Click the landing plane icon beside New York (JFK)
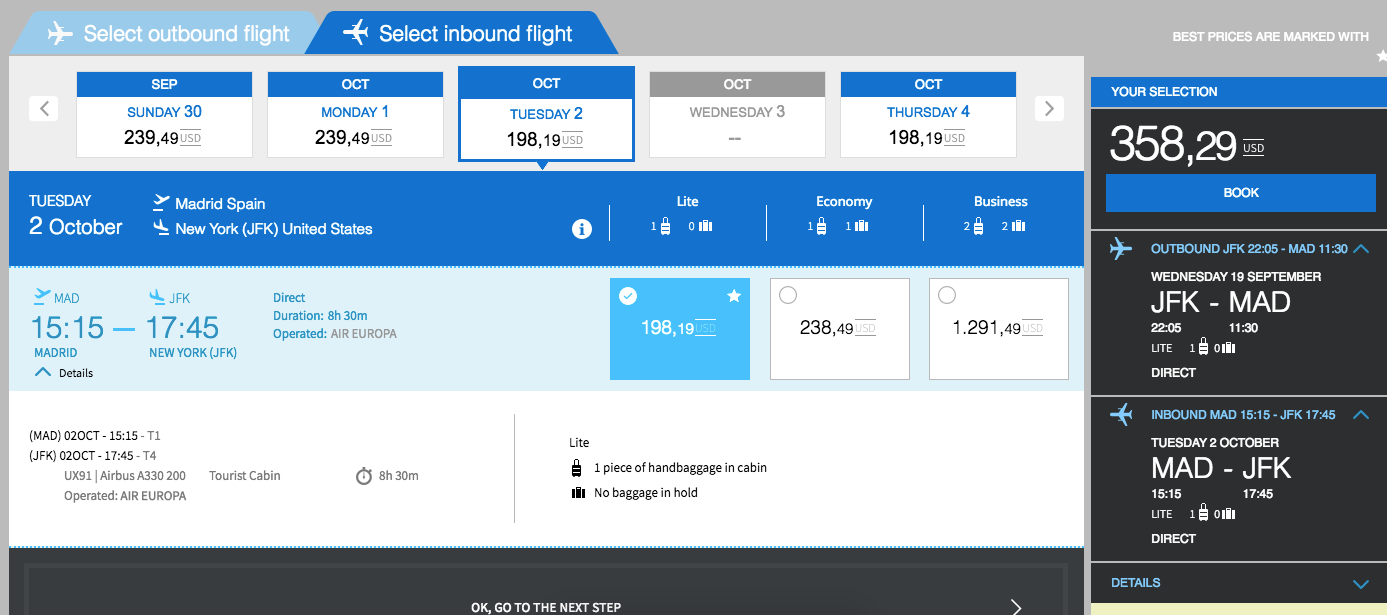The image size is (1387, 615). 161,228
